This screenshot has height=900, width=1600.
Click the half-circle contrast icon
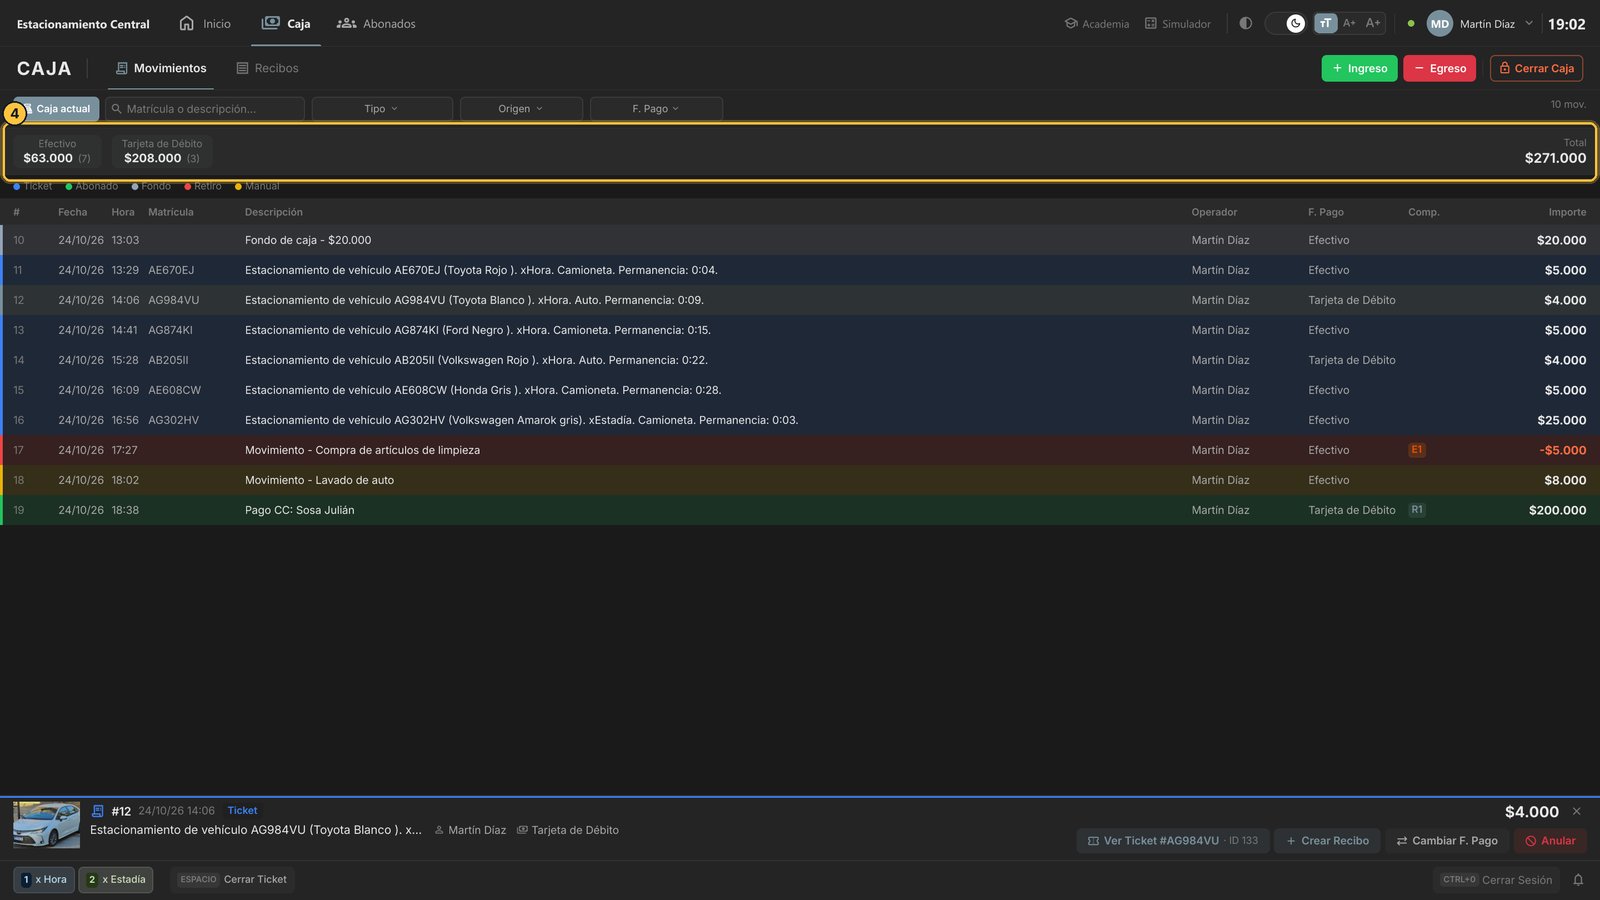[1245, 23]
